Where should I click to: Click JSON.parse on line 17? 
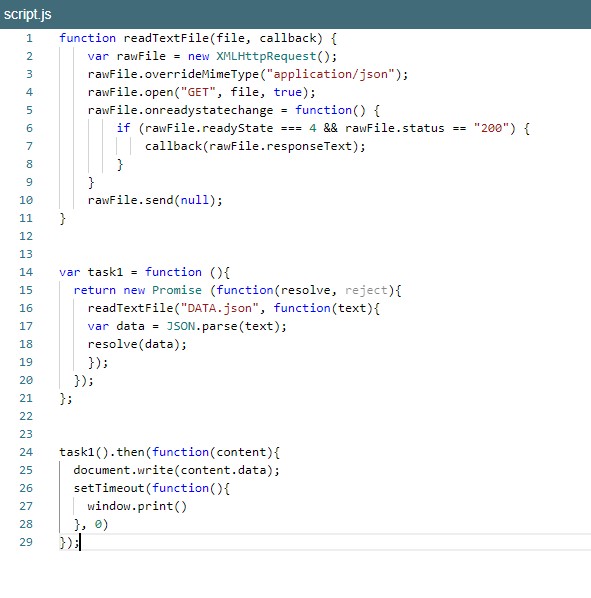202,326
